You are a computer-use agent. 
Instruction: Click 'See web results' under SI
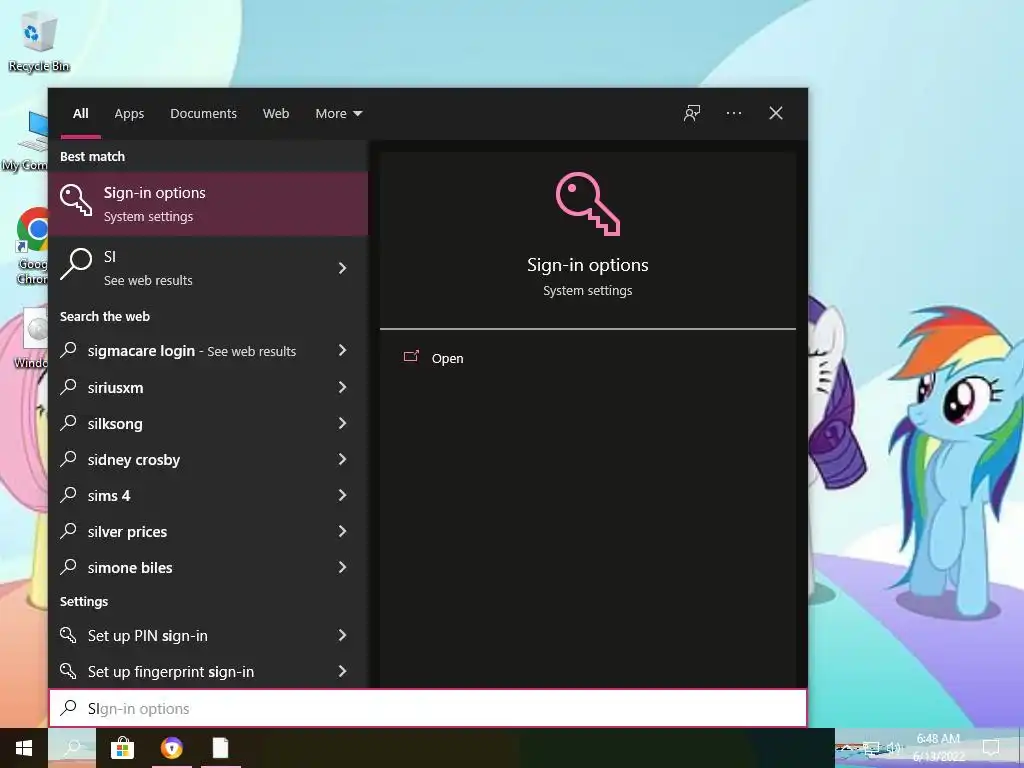(x=148, y=280)
